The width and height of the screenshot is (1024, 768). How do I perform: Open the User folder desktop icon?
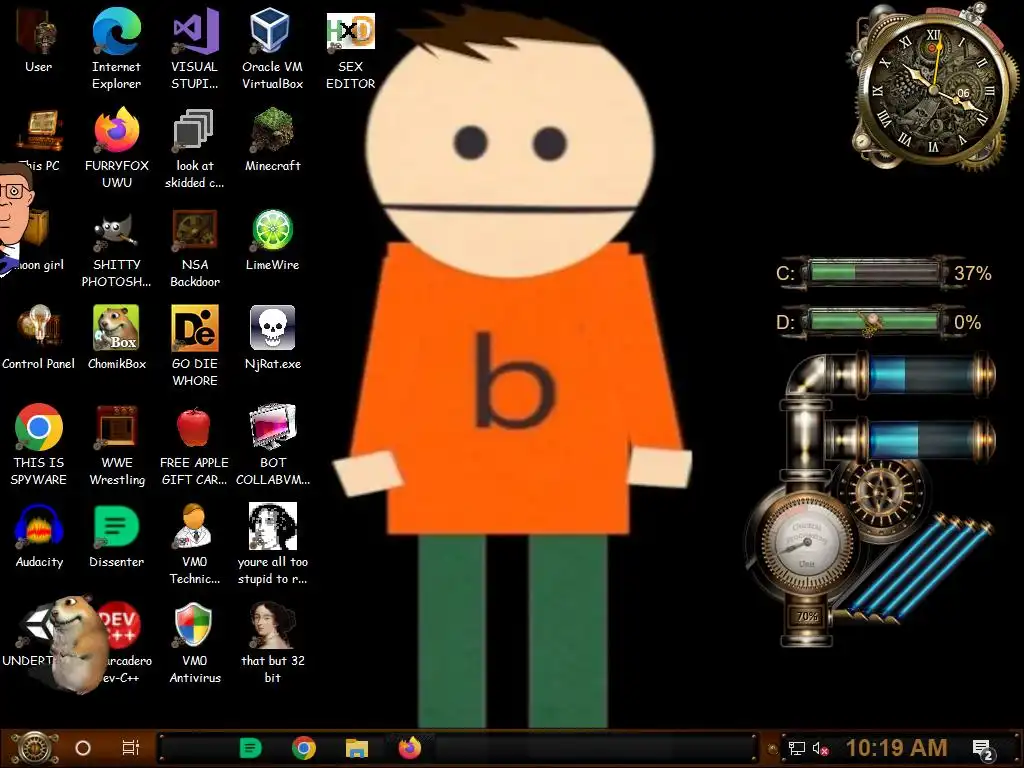pos(38,41)
